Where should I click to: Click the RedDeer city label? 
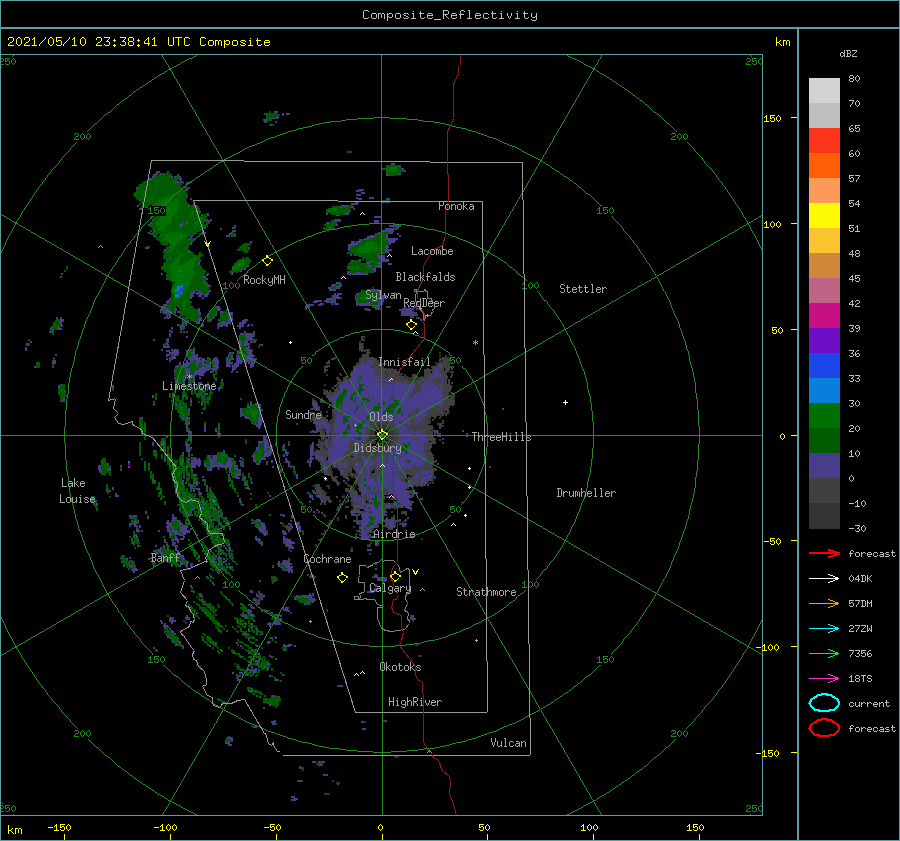point(424,303)
